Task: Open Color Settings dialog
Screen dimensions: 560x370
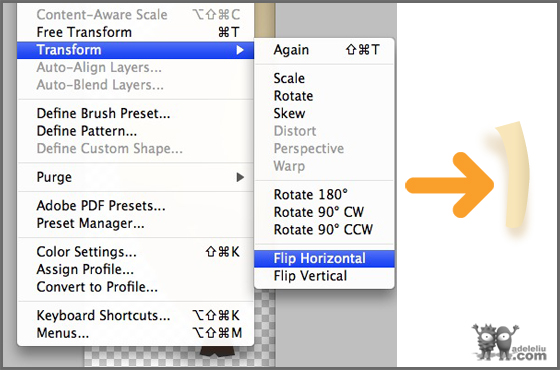Action: point(135,252)
